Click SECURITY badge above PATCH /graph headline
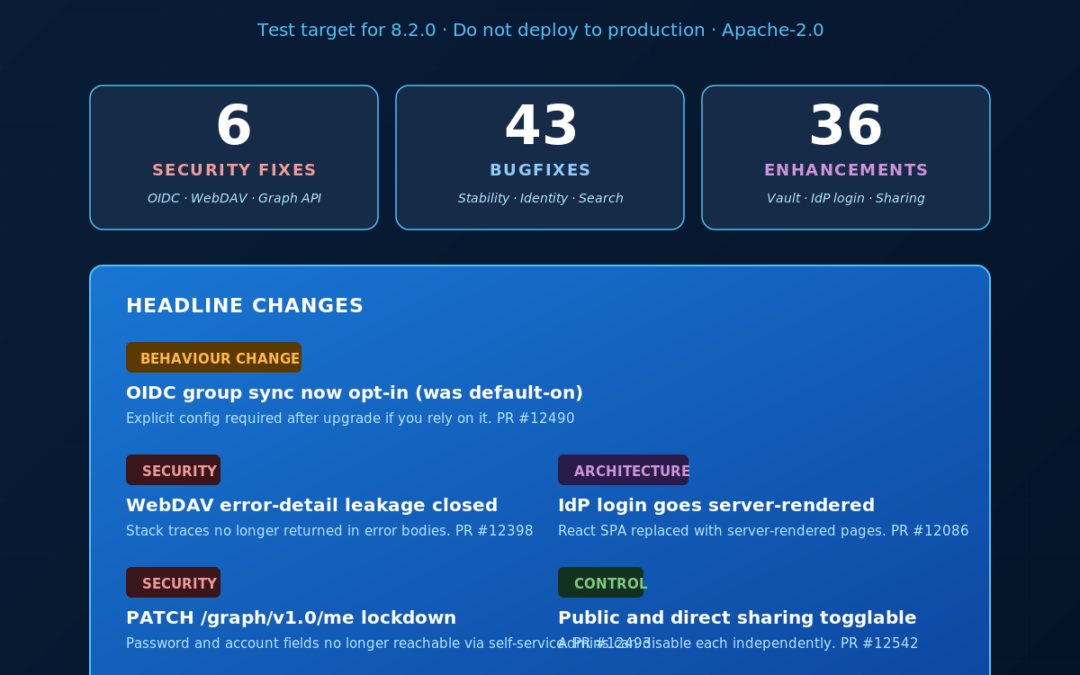 [173, 582]
